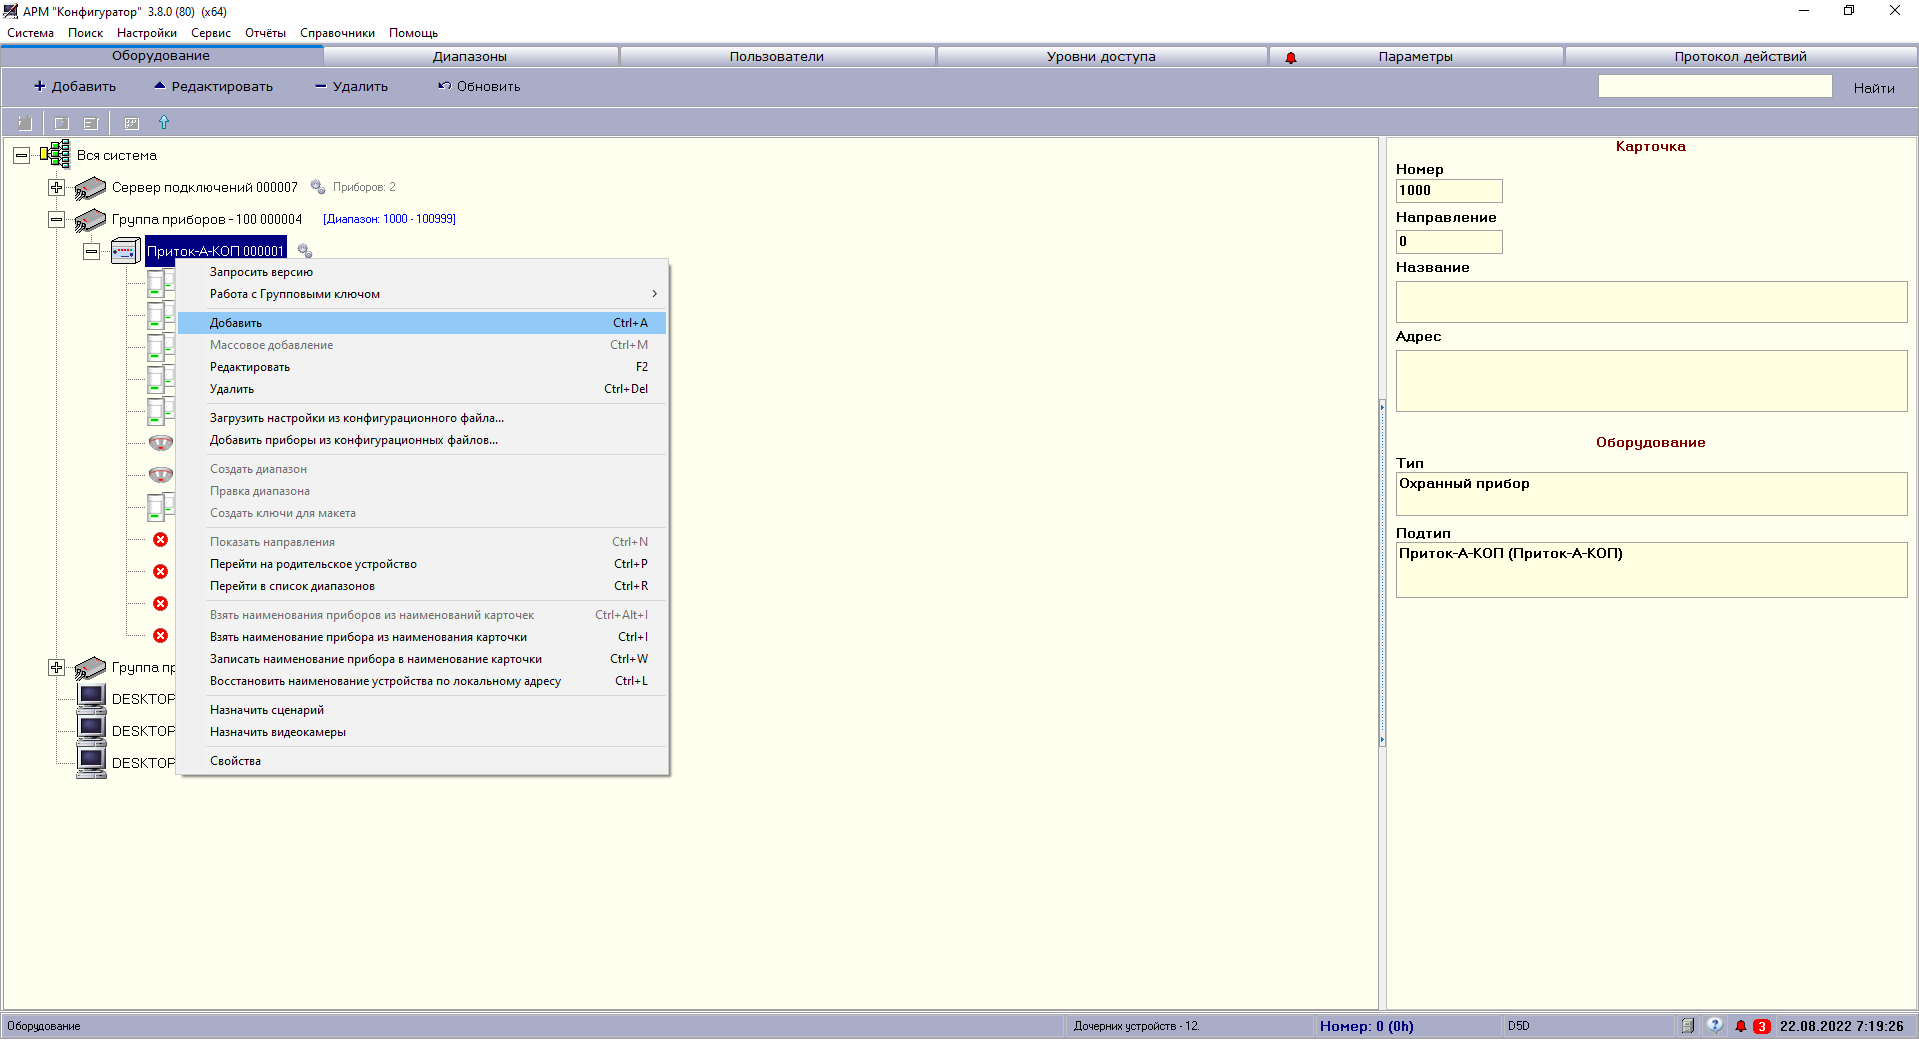Image resolution: width=1919 pixels, height=1040 pixels.
Task: Open the Отчёты menu
Action: 266,33
